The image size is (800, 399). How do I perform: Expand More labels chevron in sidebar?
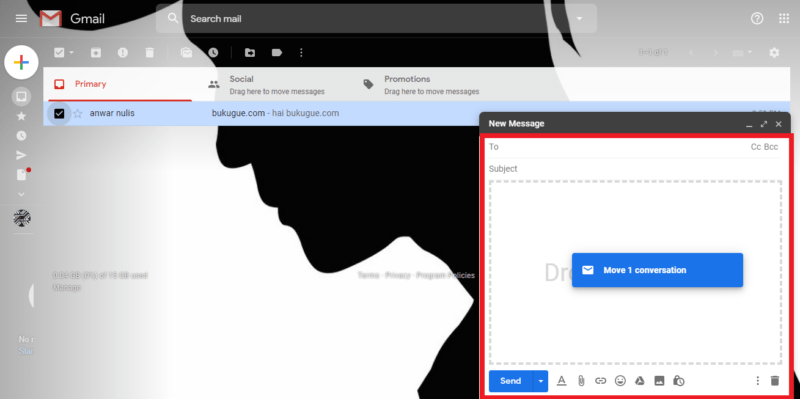point(21,194)
